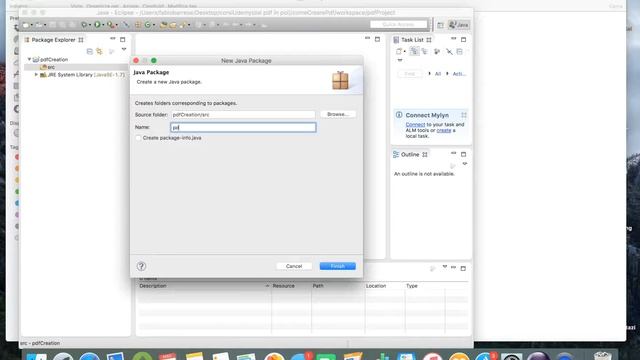Image resolution: width=640 pixels, height=360 pixels.
Task: Maximize the Task List panel
Action: point(463,40)
